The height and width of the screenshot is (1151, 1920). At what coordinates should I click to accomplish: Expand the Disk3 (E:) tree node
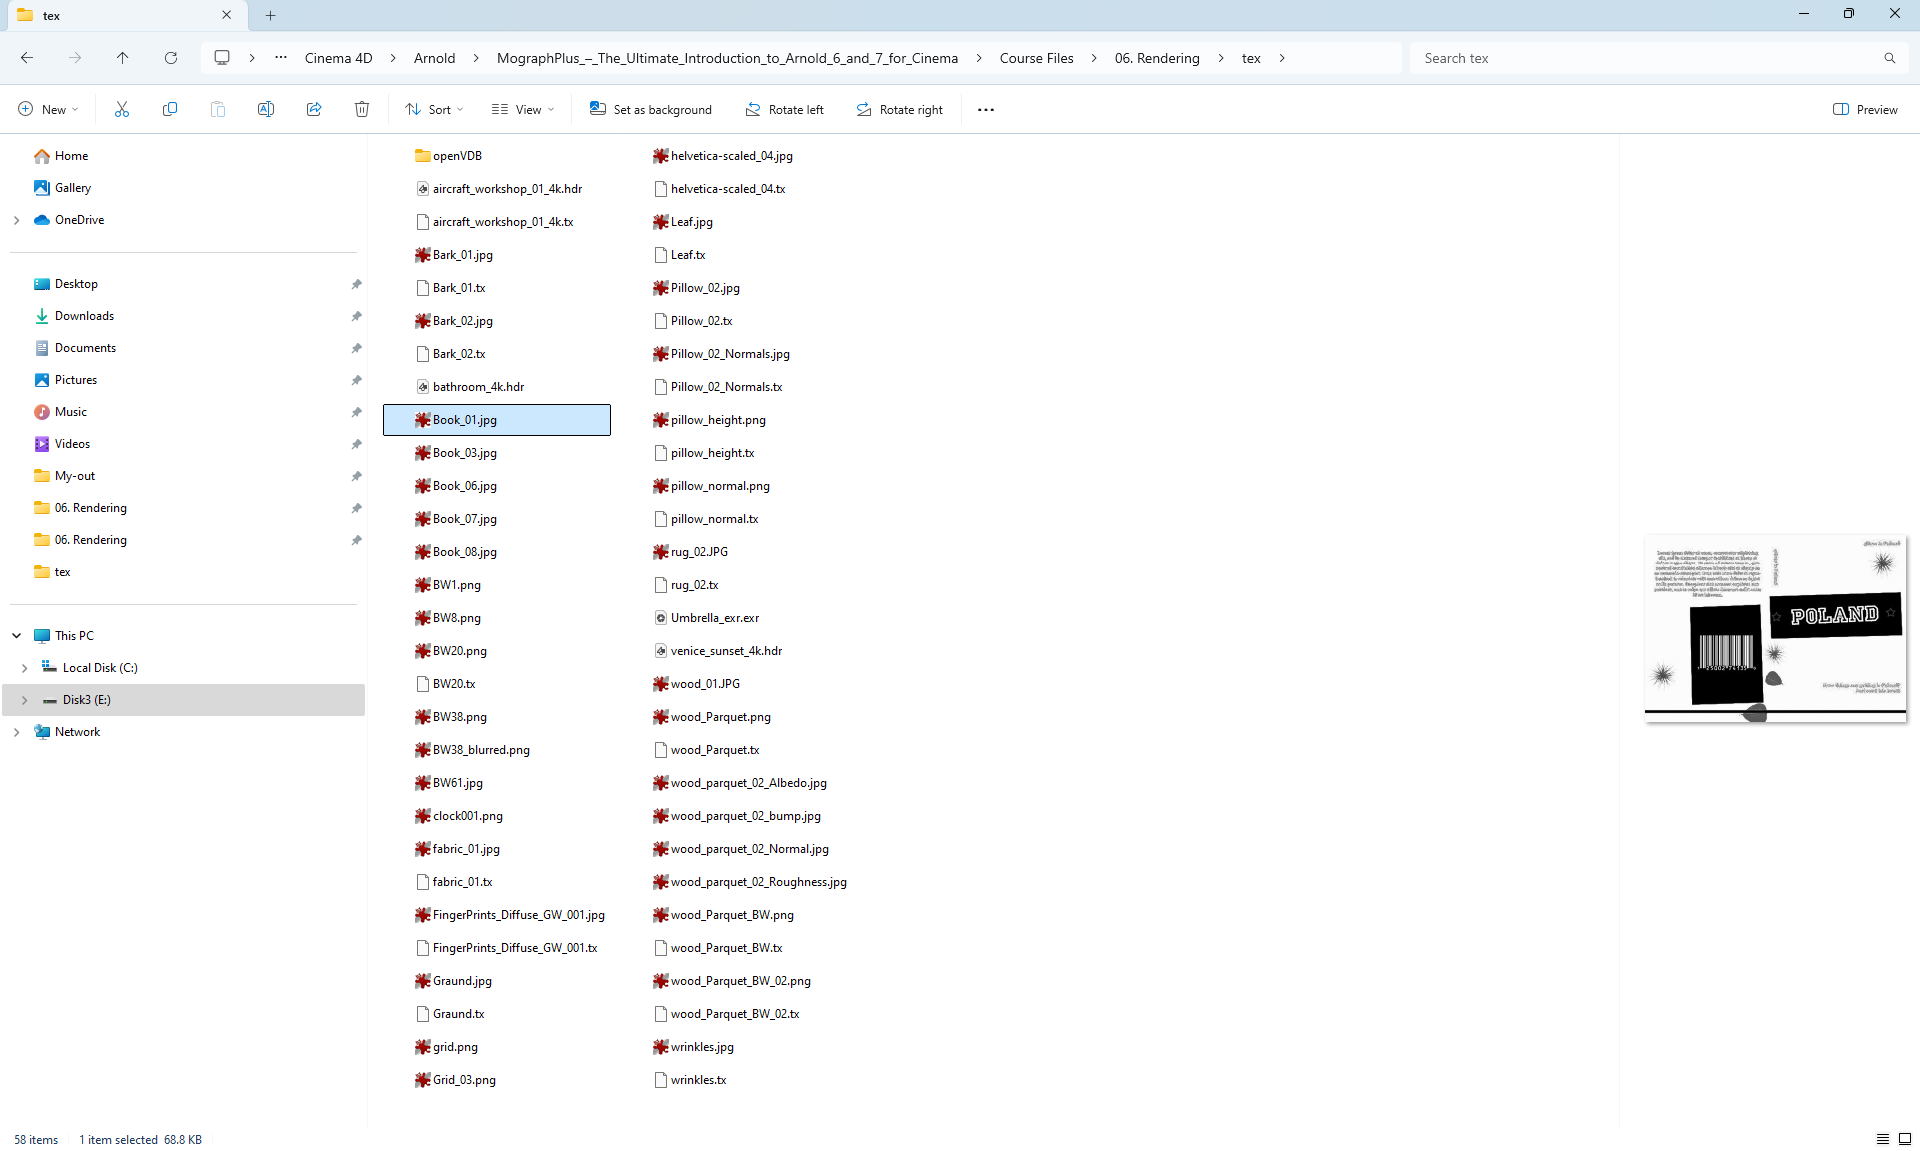pos(24,700)
